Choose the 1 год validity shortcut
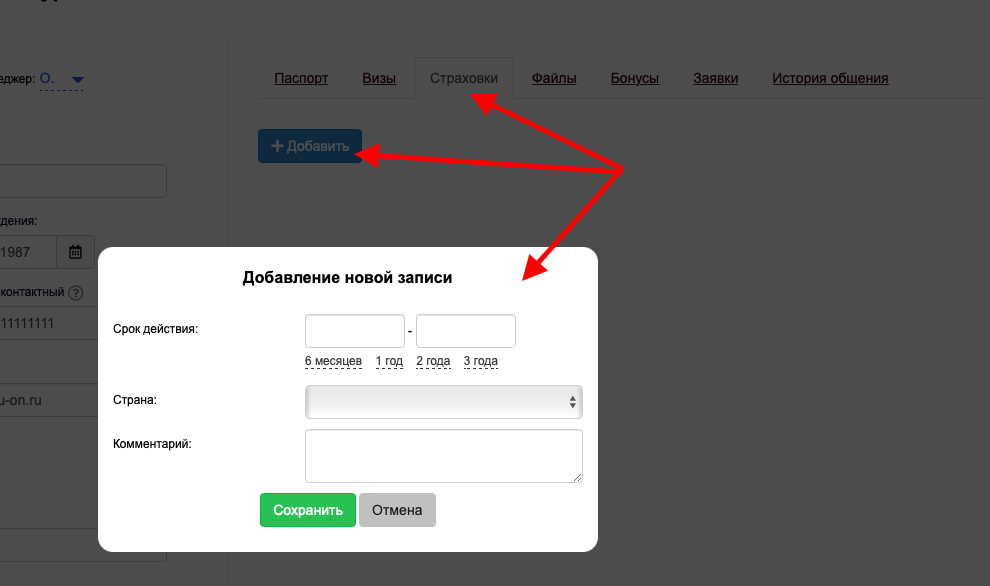This screenshot has width=990, height=586. [x=389, y=361]
